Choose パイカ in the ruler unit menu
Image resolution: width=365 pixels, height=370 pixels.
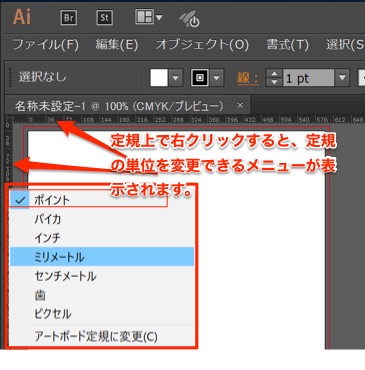pos(102,219)
